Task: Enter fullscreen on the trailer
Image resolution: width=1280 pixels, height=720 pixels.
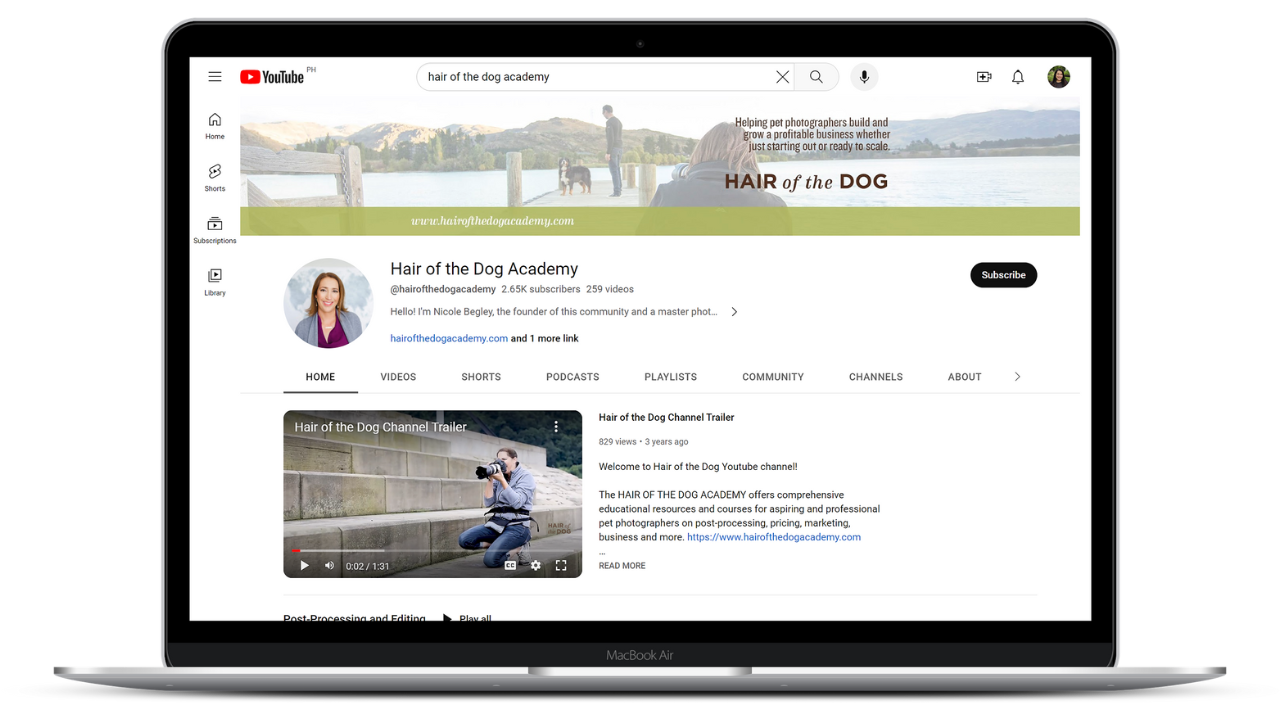Action: [x=561, y=566]
